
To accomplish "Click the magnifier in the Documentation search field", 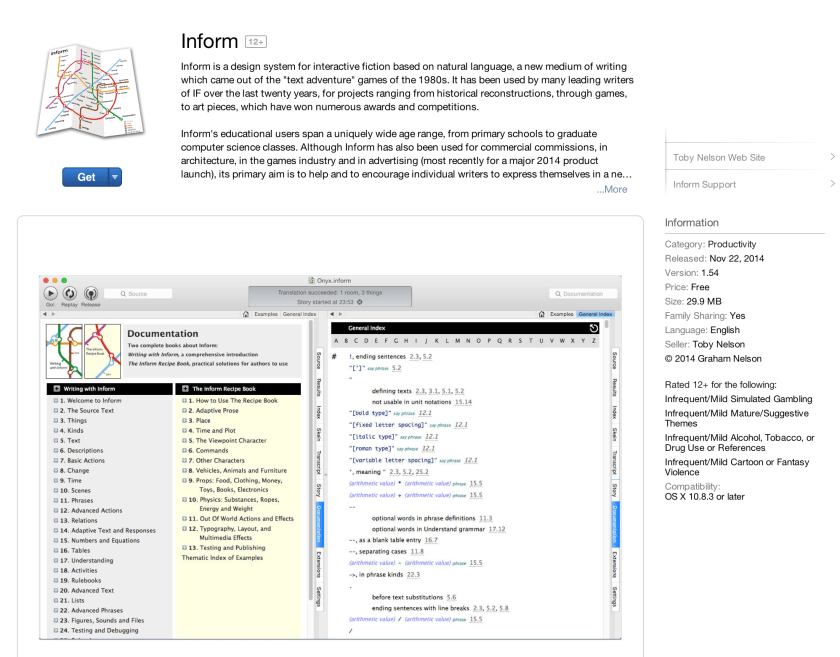I will pos(557,293).
